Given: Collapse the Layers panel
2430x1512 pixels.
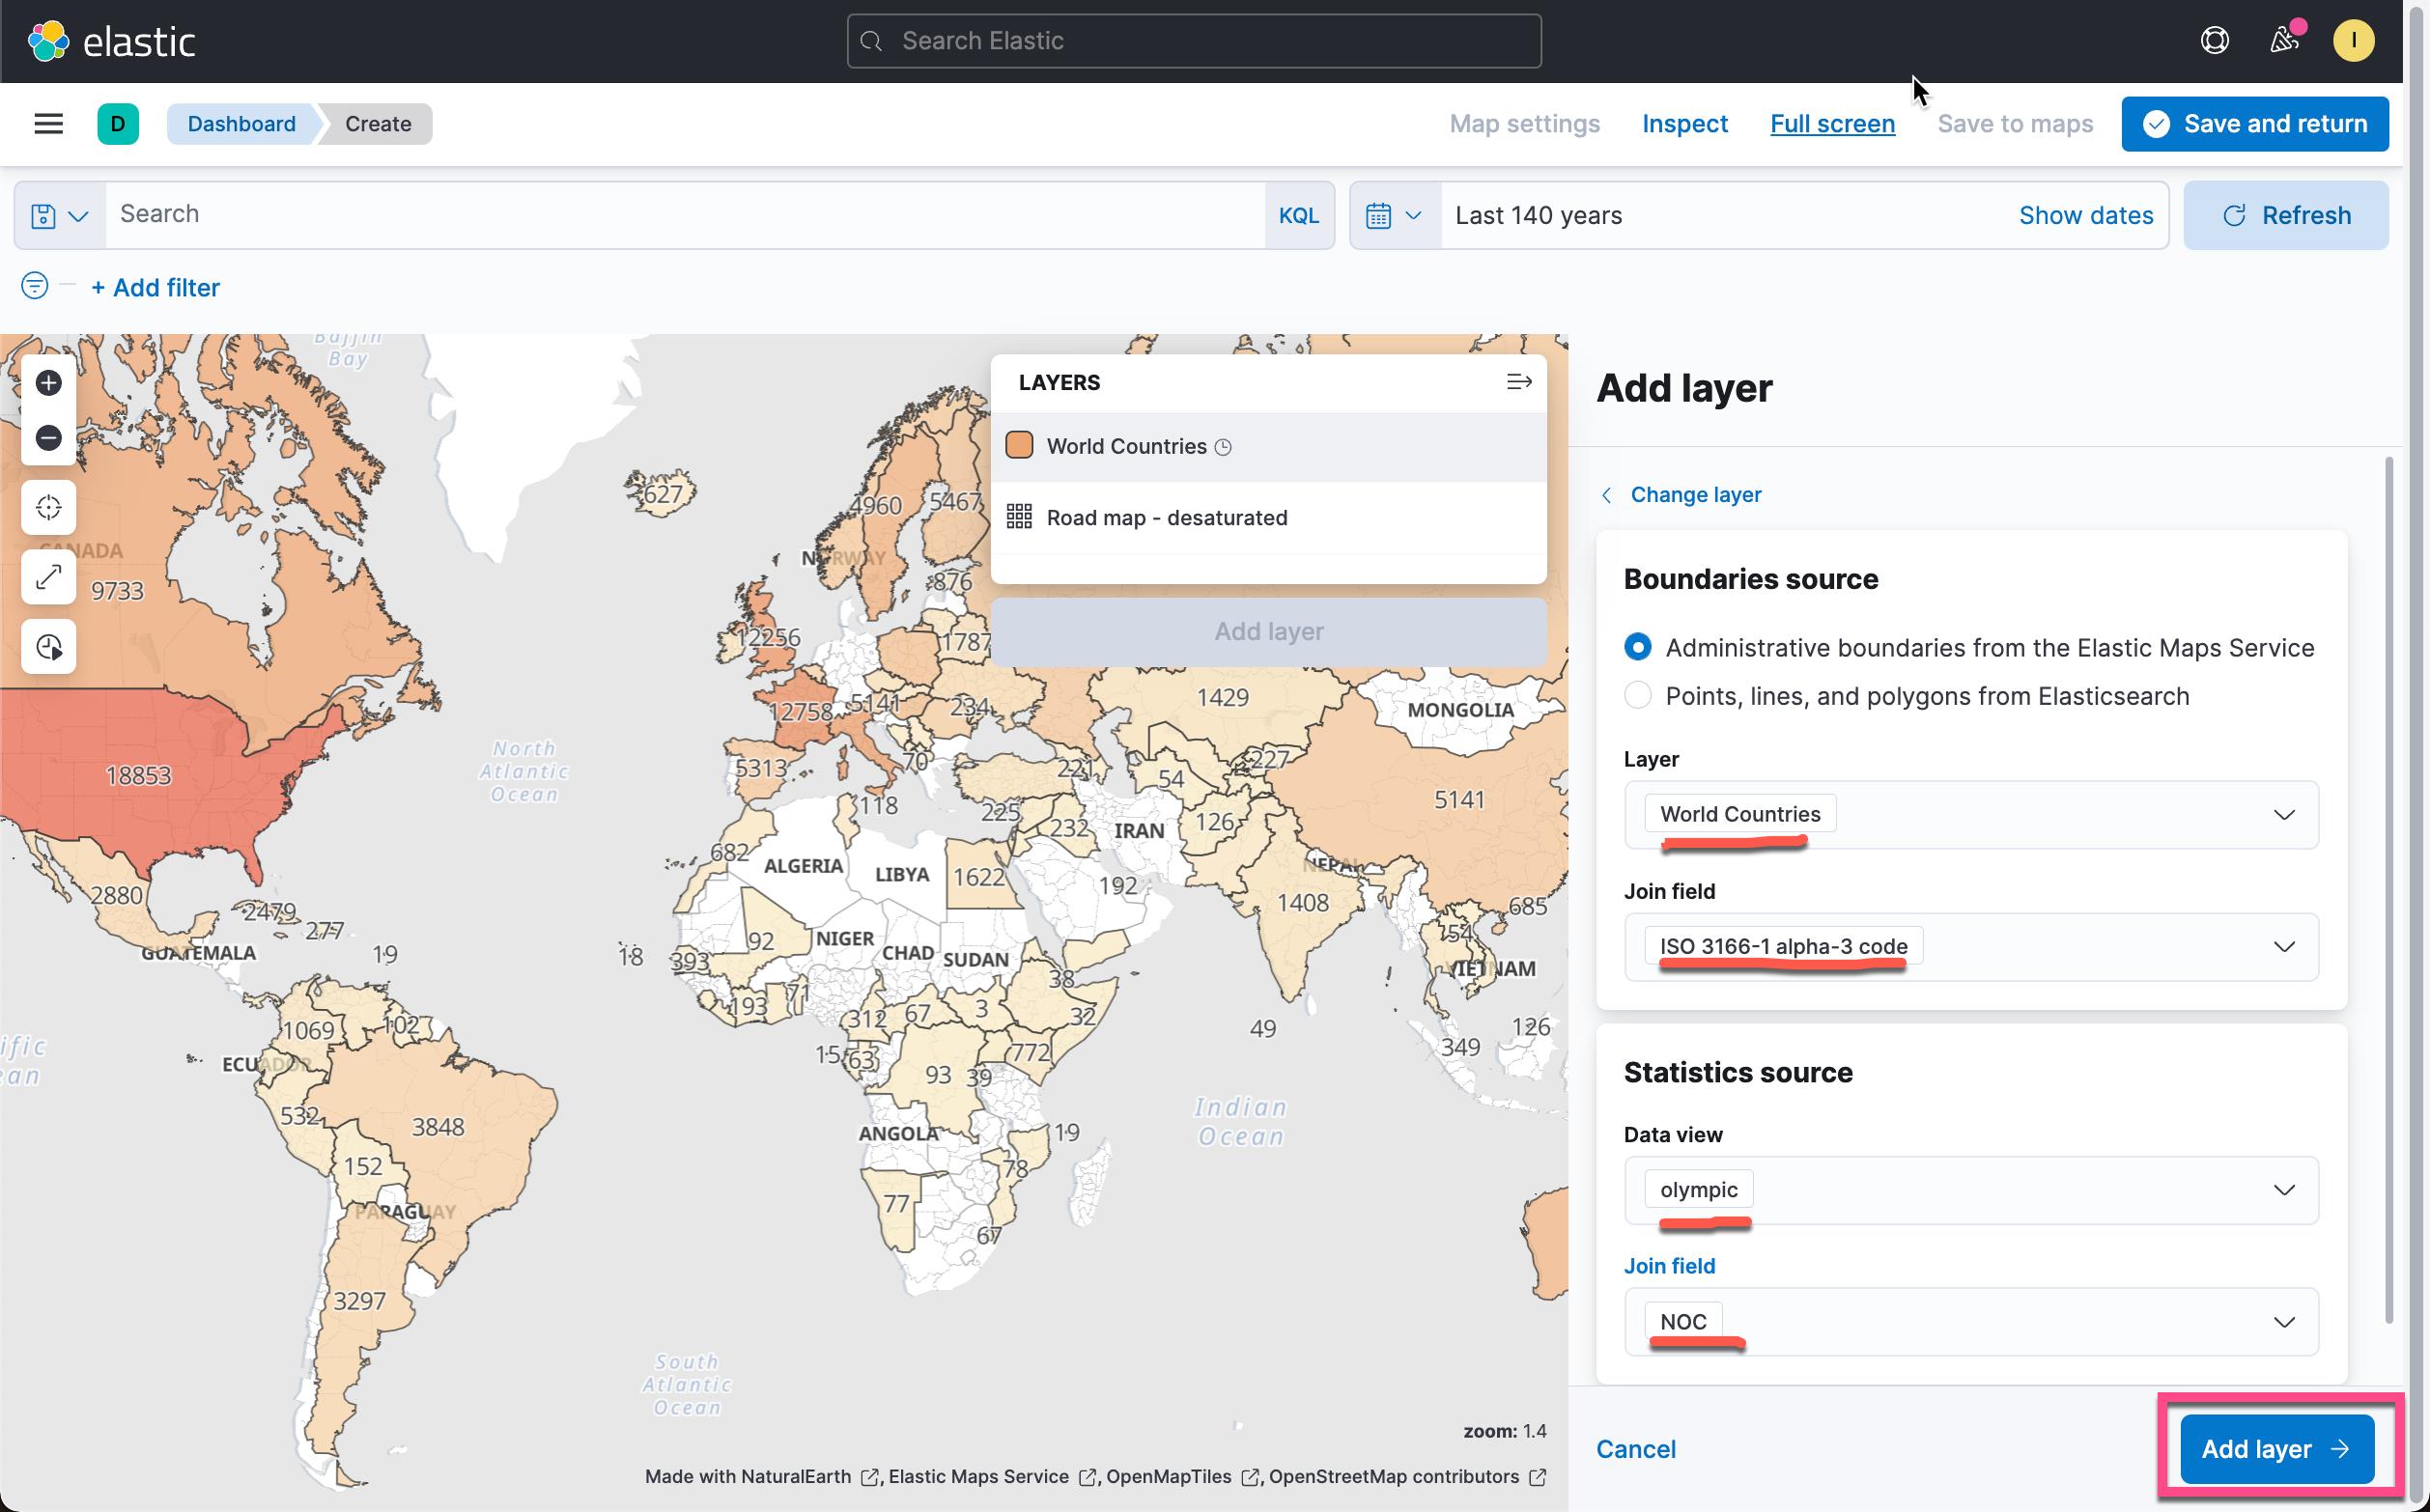Looking at the screenshot, I should point(1519,382).
